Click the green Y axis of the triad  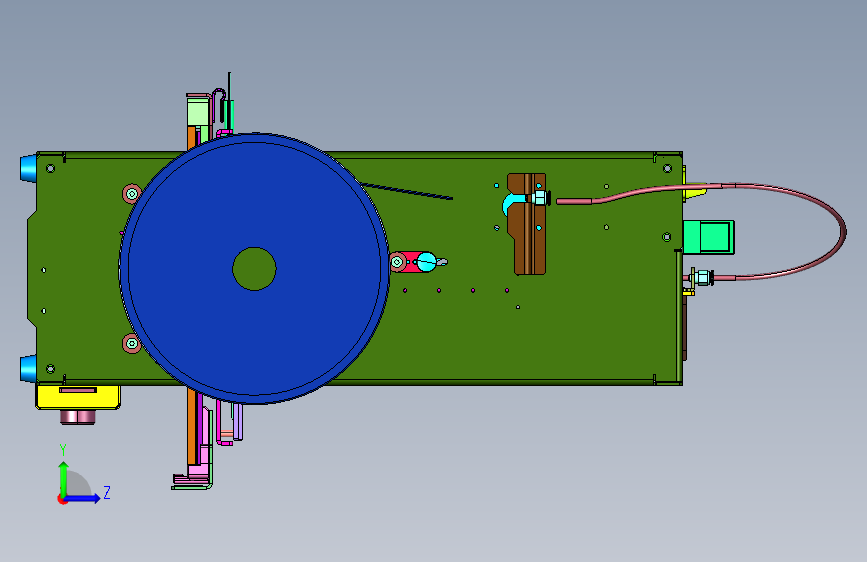(x=63, y=479)
